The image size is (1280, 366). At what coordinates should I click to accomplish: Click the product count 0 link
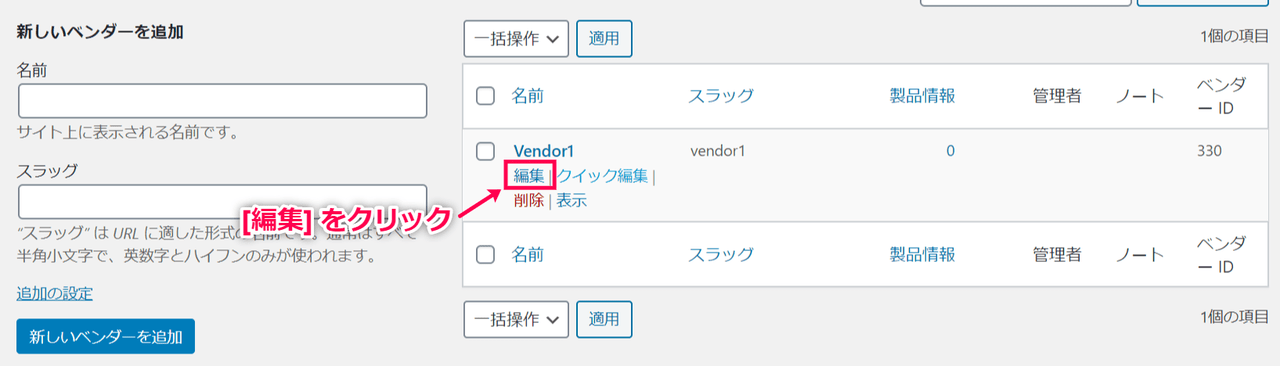click(950, 152)
